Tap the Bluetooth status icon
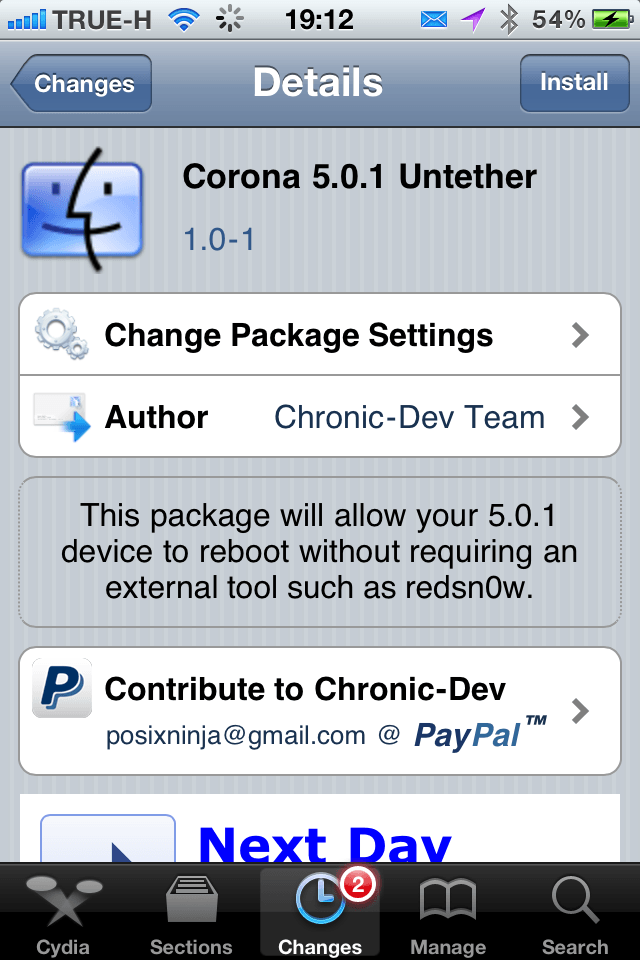This screenshot has height=960, width=640. [x=508, y=19]
